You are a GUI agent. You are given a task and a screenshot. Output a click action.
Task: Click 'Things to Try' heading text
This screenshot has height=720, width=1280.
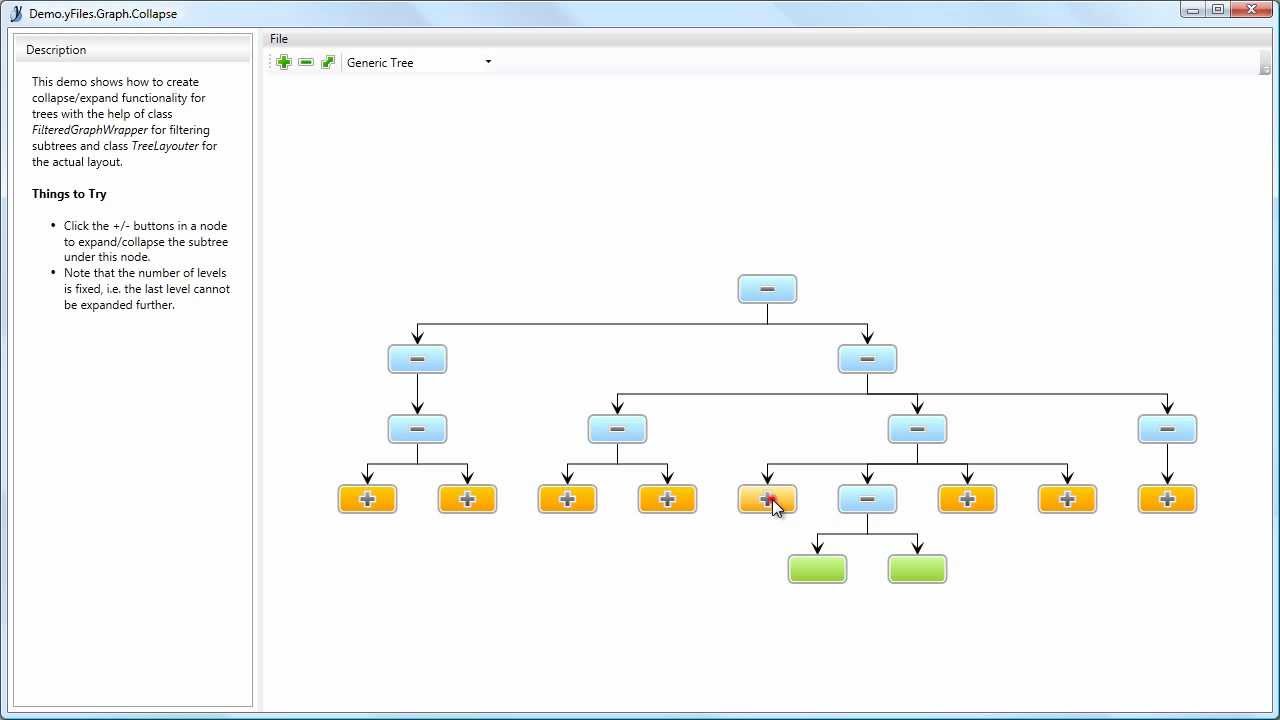69,194
